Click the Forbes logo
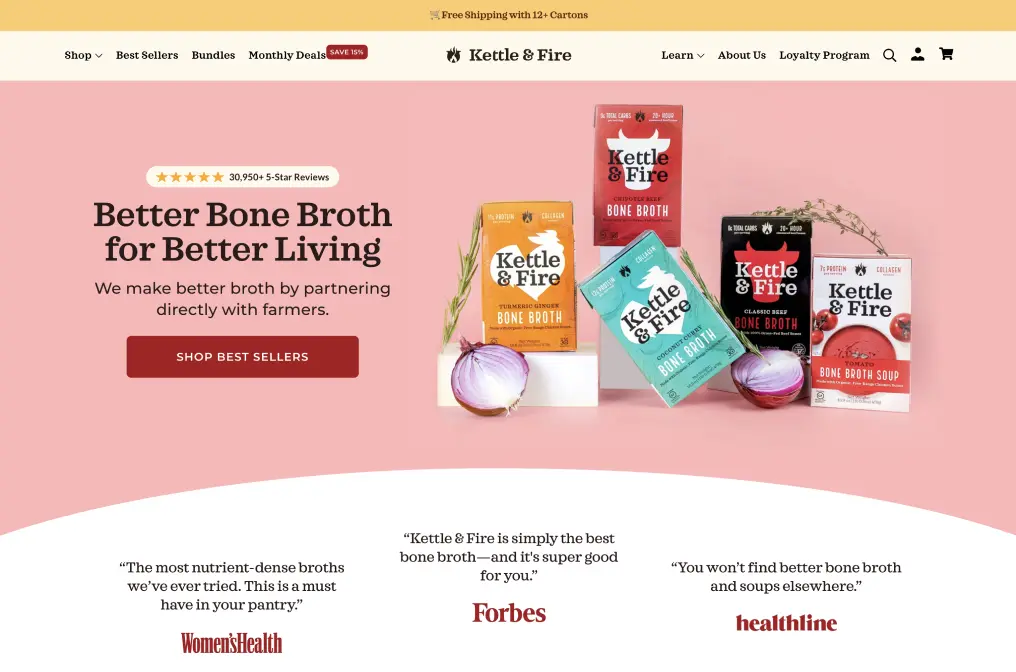 [x=509, y=613]
